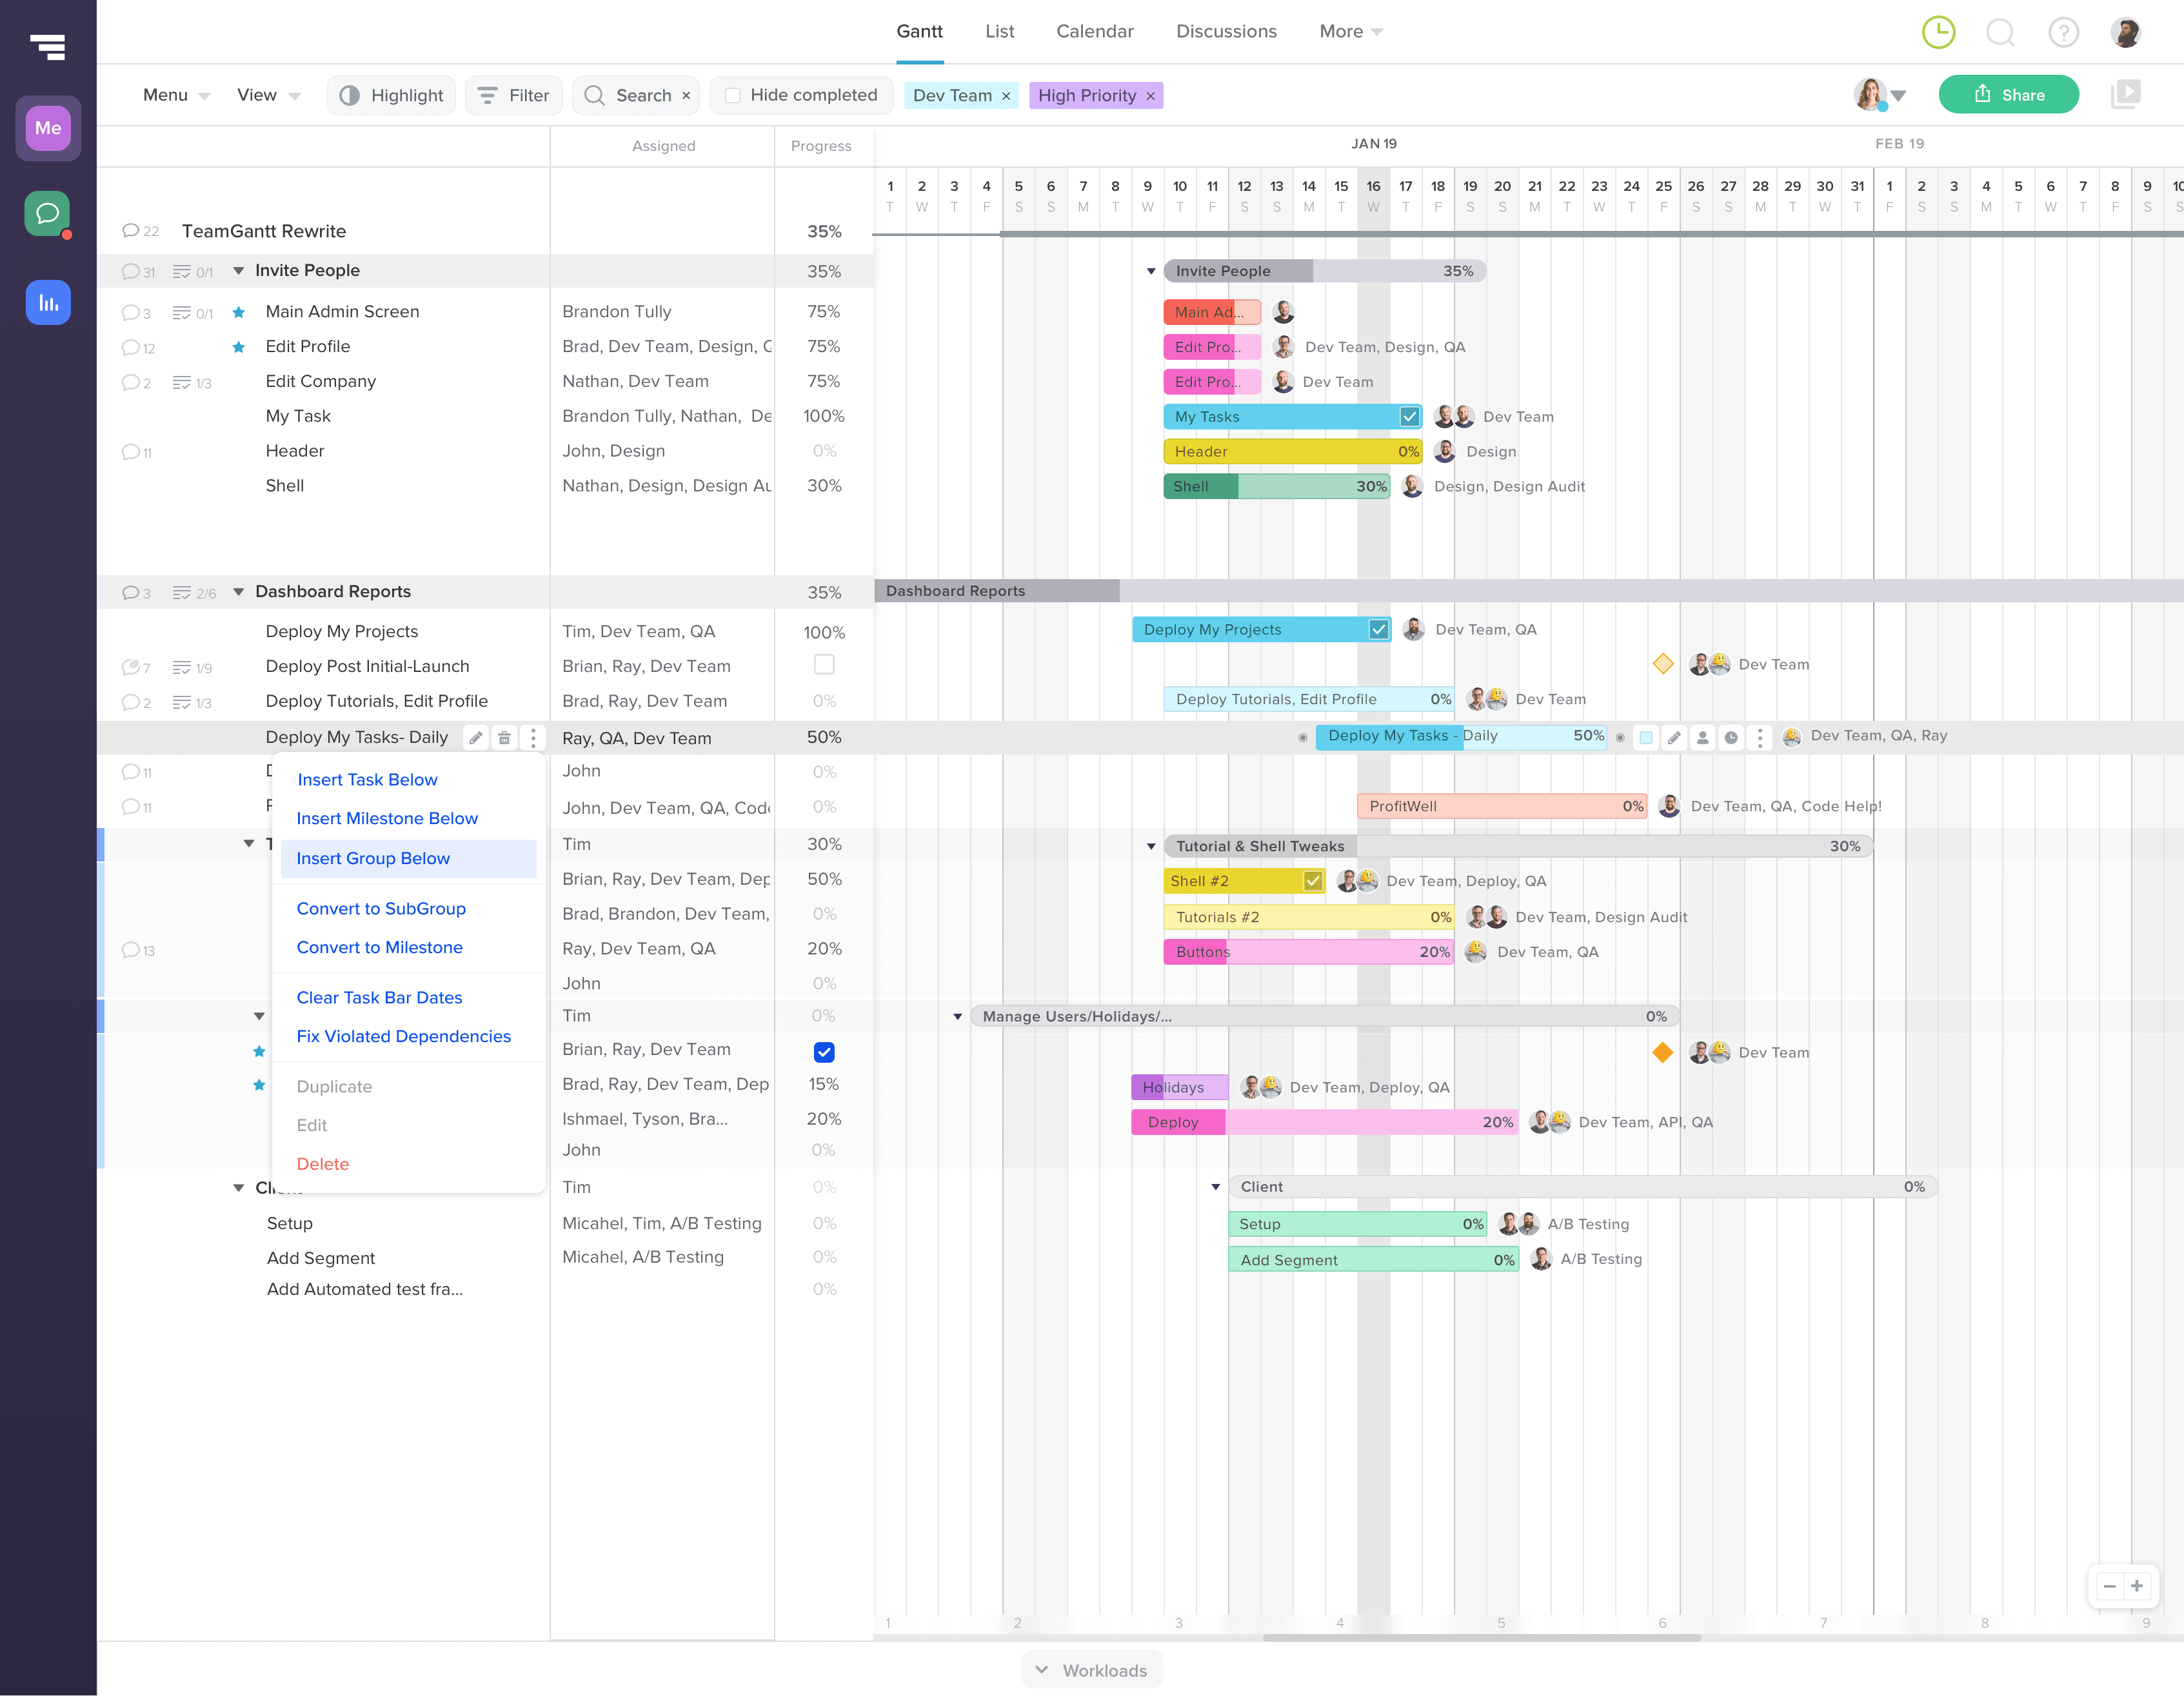Expand the Workloads panel
The height and width of the screenshot is (1696, 2184).
coord(1091,1670)
